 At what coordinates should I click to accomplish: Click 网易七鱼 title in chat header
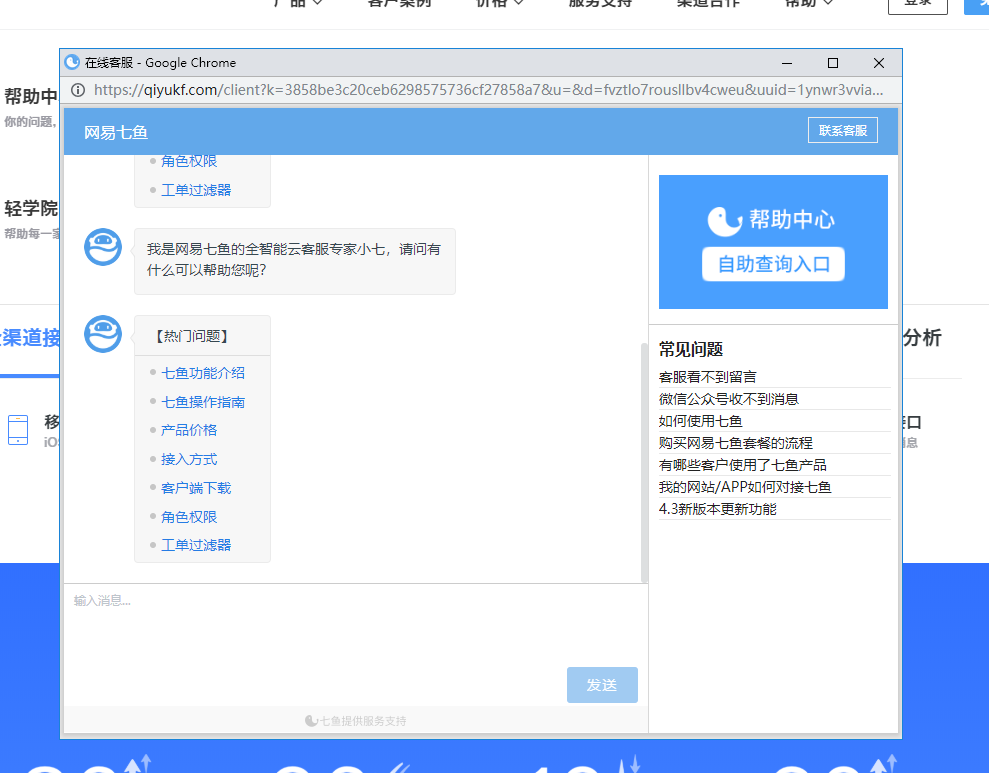pos(115,132)
